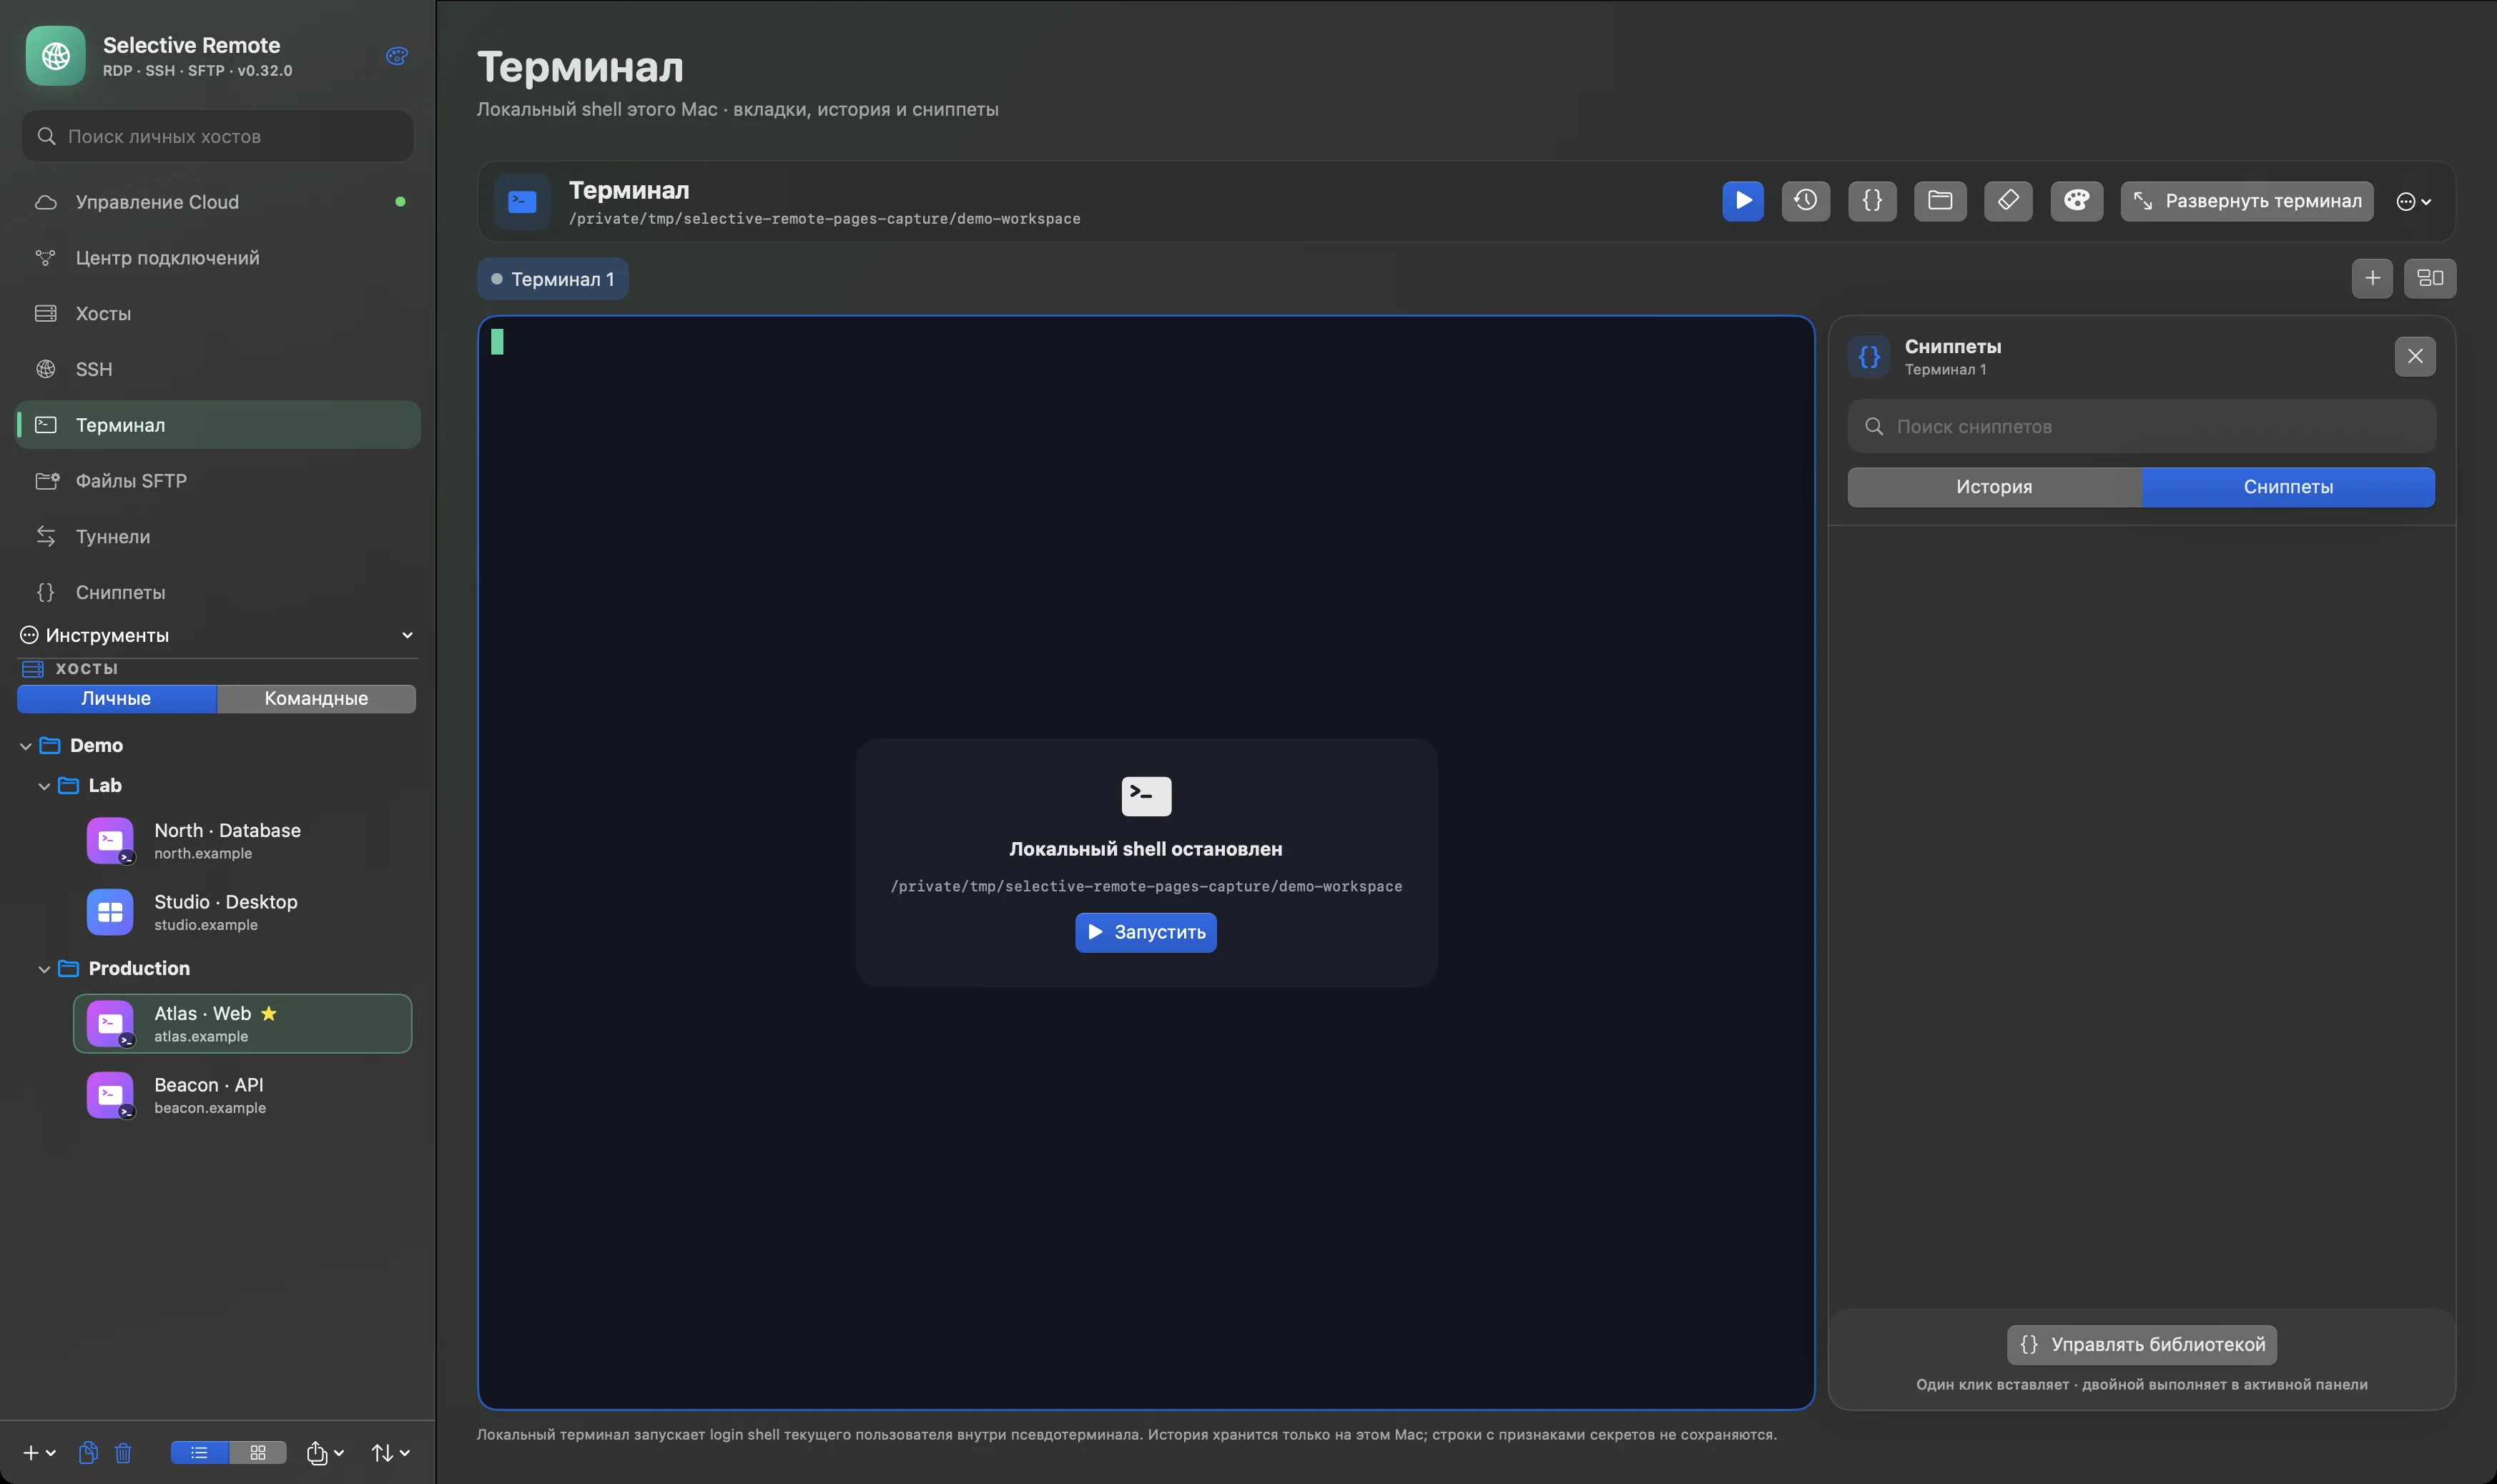Open working folder icon in terminal toolbar
Image resolution: width=2497 pixels, height=1484 pixels.
(x=1940, y=201)
